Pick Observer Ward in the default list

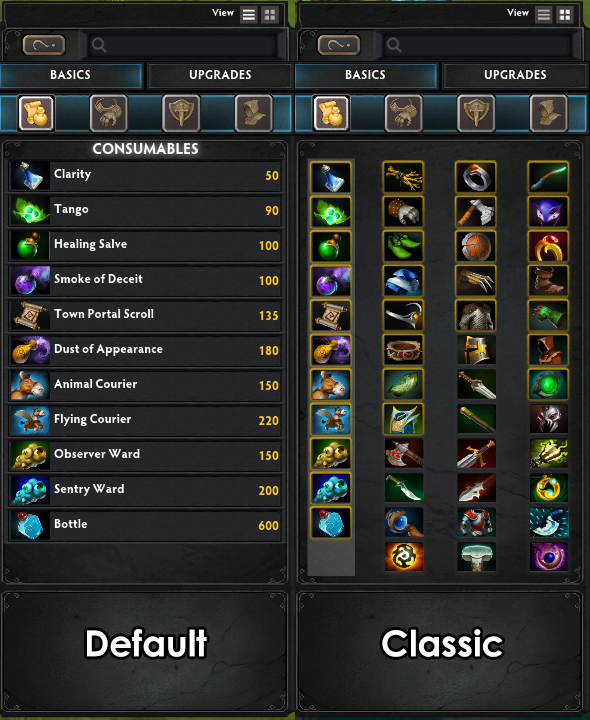point(145,456)
